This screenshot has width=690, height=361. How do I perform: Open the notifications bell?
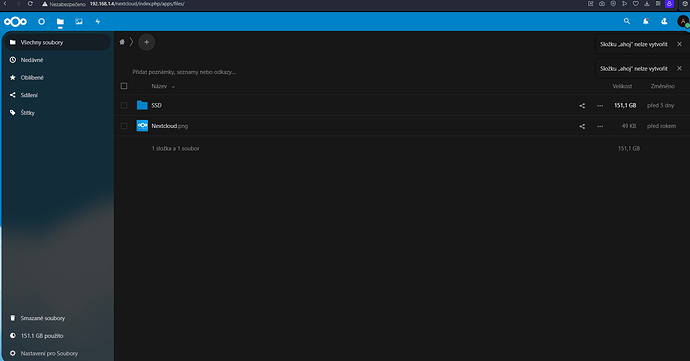click(x=646, y=21)
